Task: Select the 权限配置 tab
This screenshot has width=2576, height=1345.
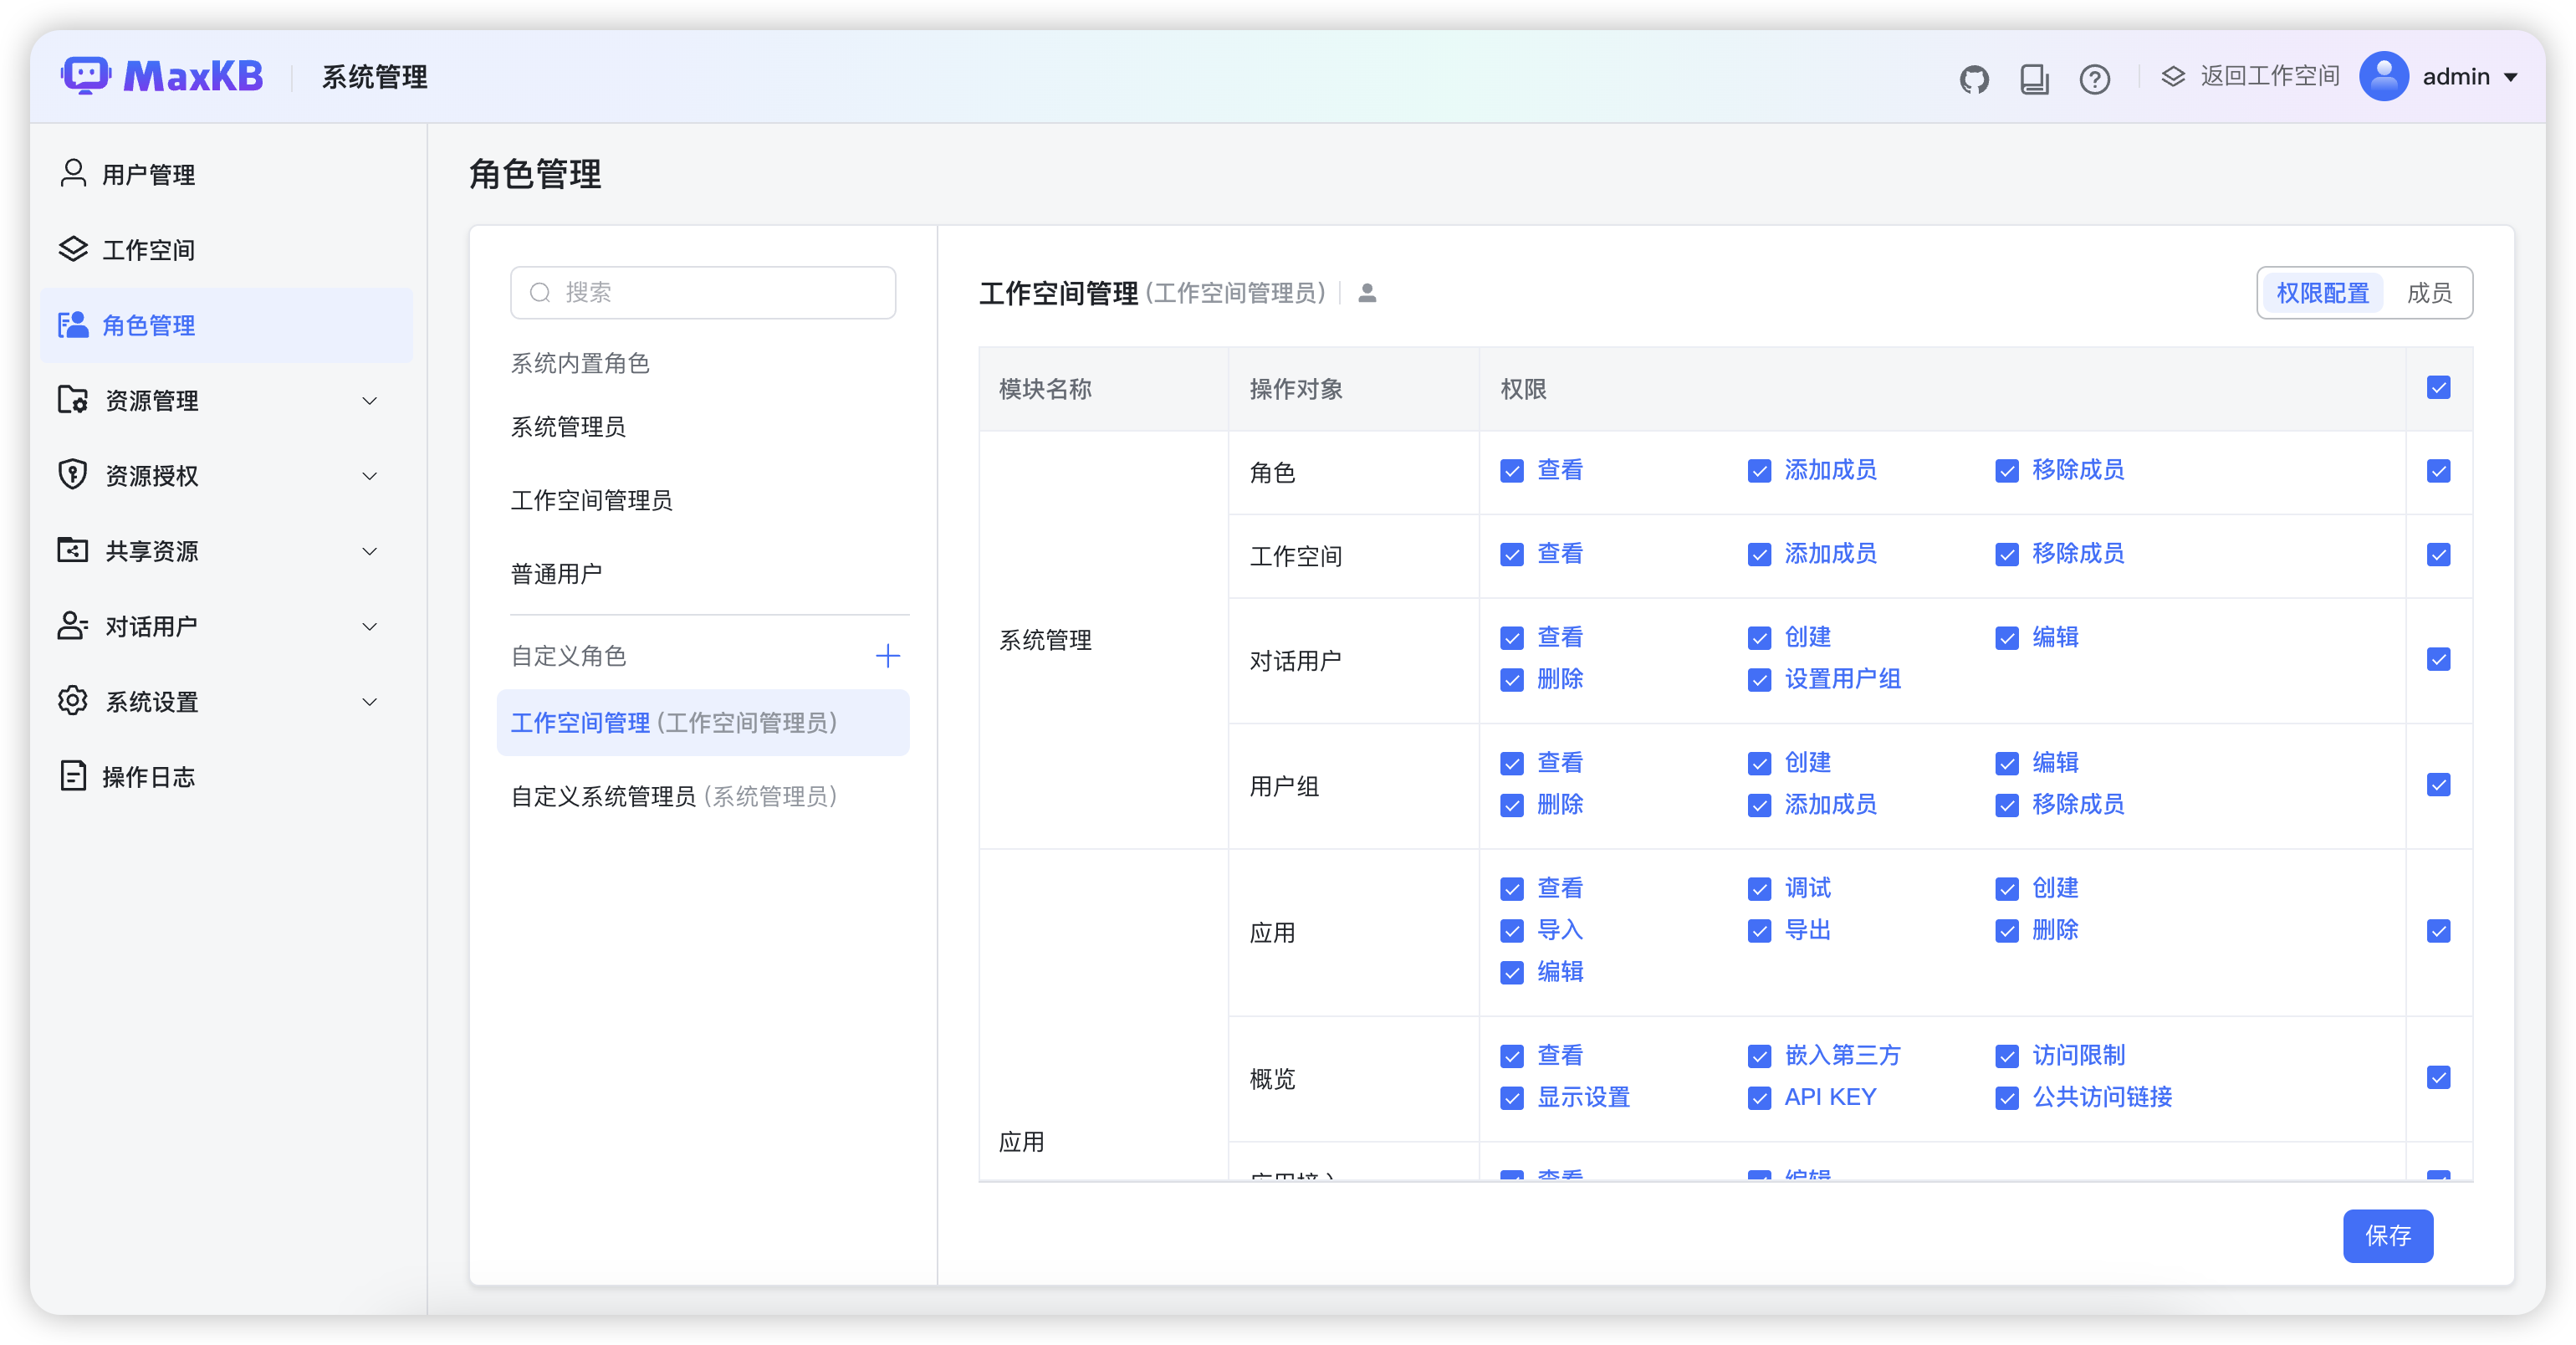Action: [x=2322, y=292]
